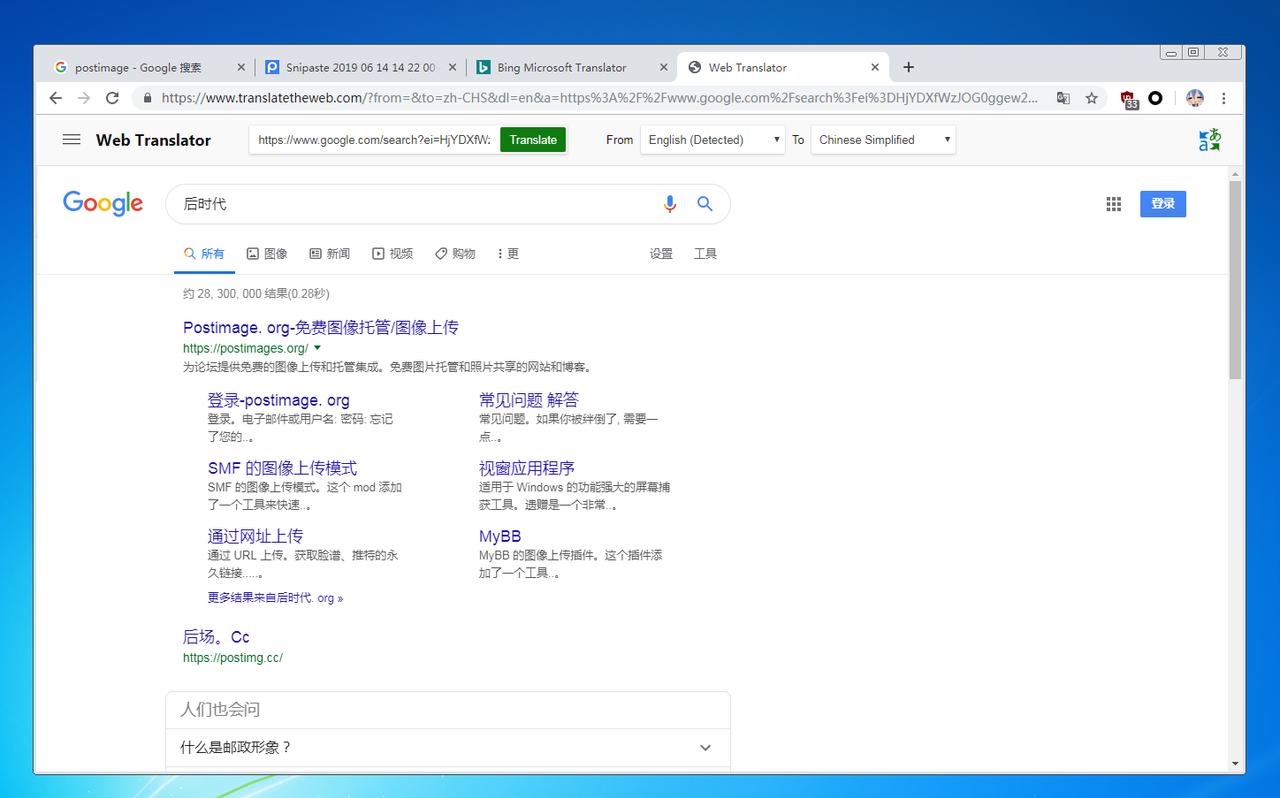This screenshot has height=798, width=1280.
Task: Click the Web Translator language logo icon
Action: [1210, 140]
